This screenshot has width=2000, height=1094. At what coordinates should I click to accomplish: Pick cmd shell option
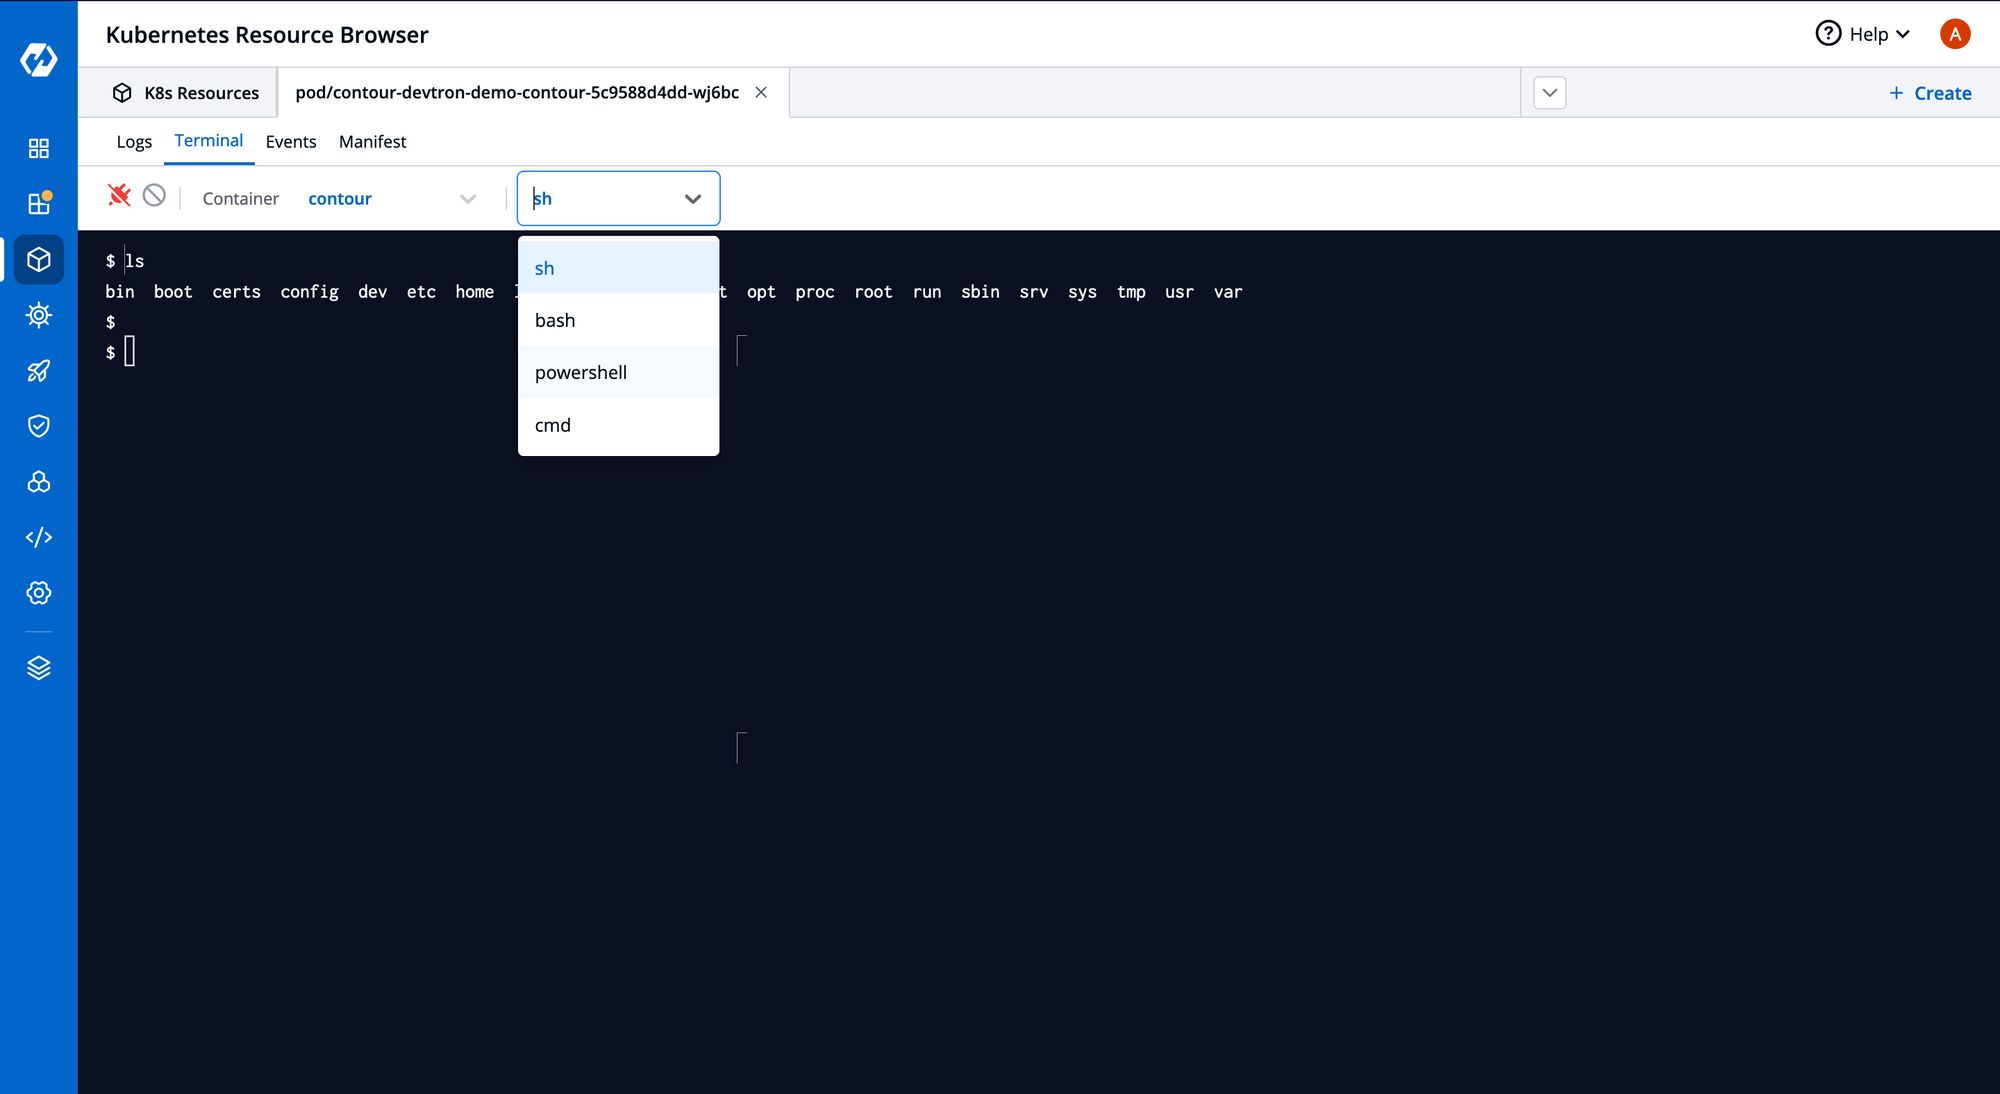[x=618, y=425]
